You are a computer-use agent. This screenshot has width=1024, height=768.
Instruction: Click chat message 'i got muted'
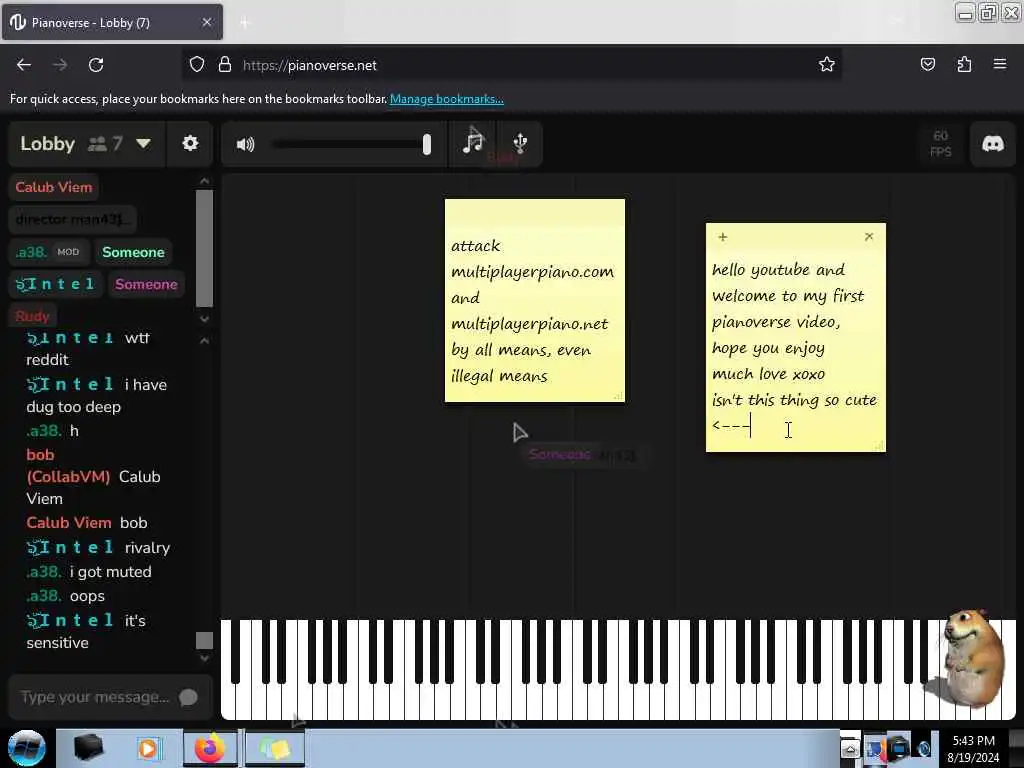(110, 572)
